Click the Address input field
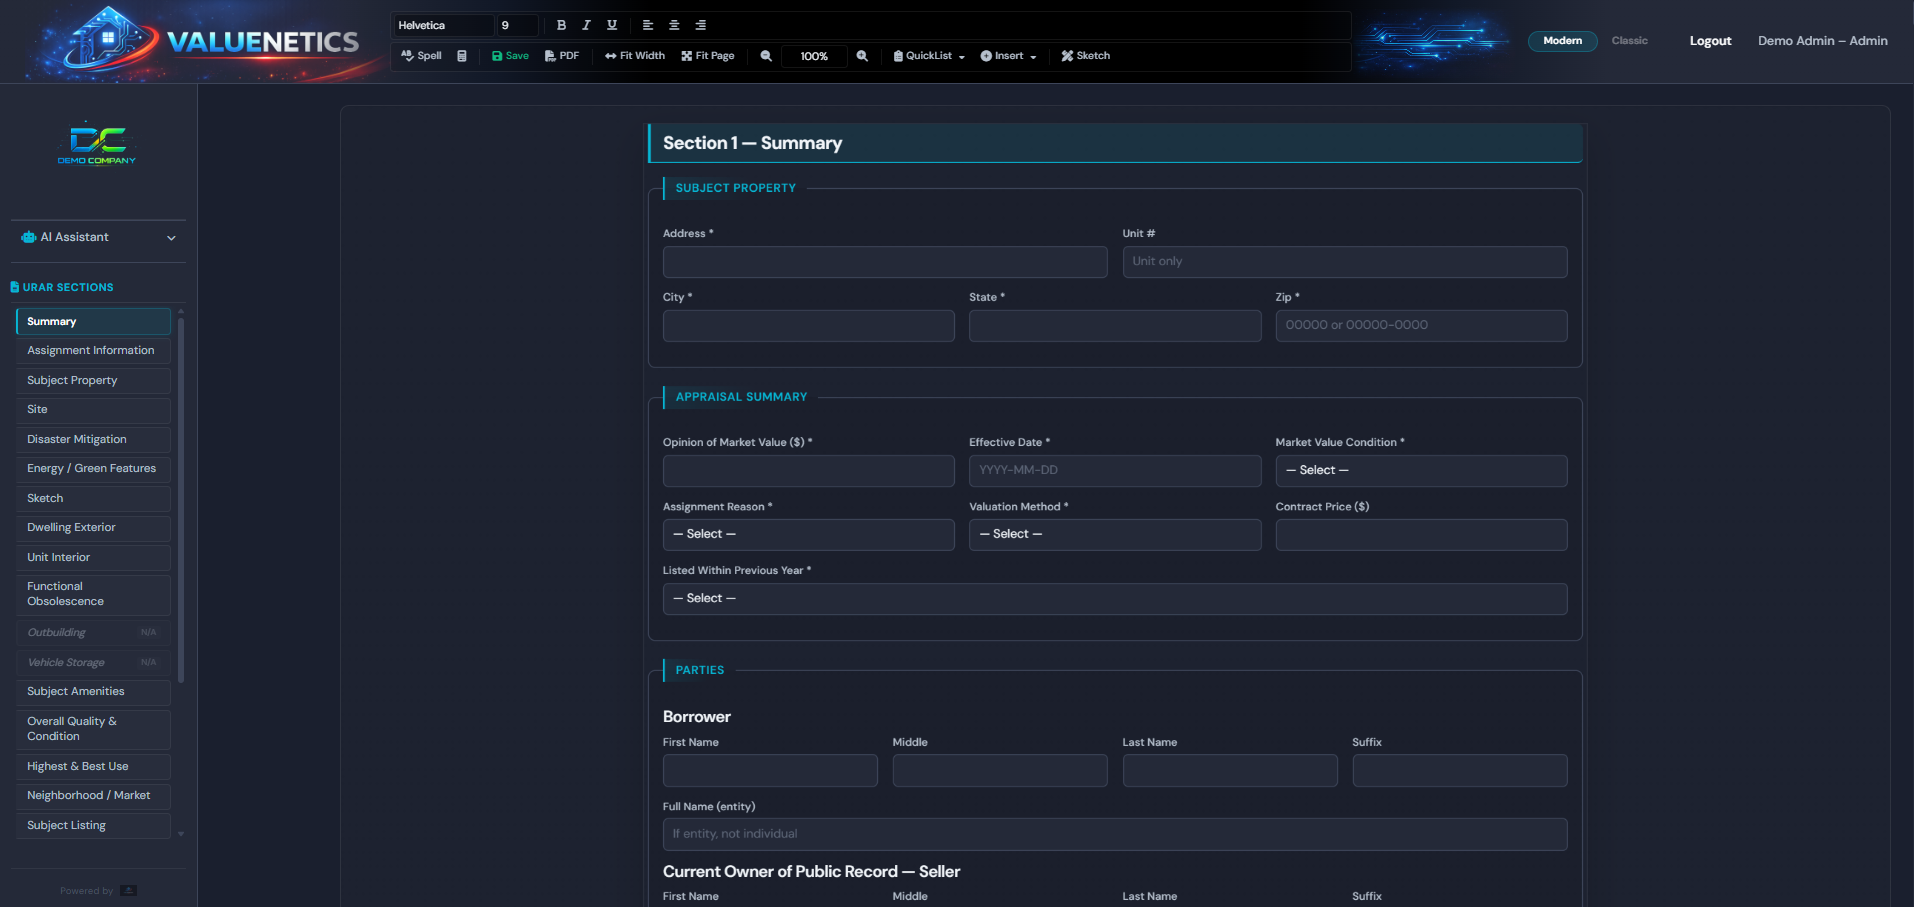This screenshot has height=907, width=1914. coord(884,262)
